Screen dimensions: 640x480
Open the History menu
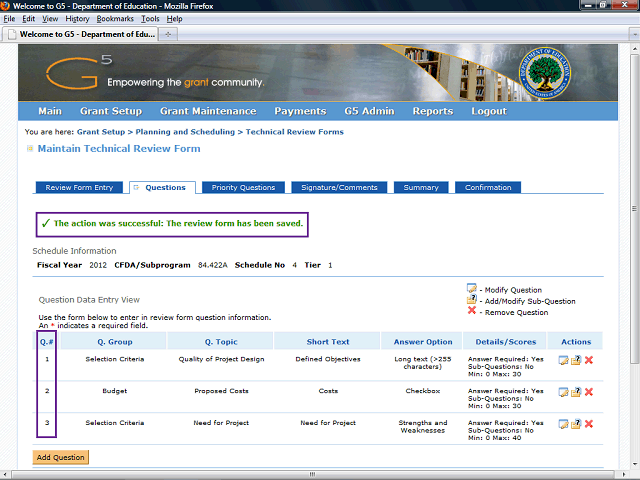(x=77, y=19)
